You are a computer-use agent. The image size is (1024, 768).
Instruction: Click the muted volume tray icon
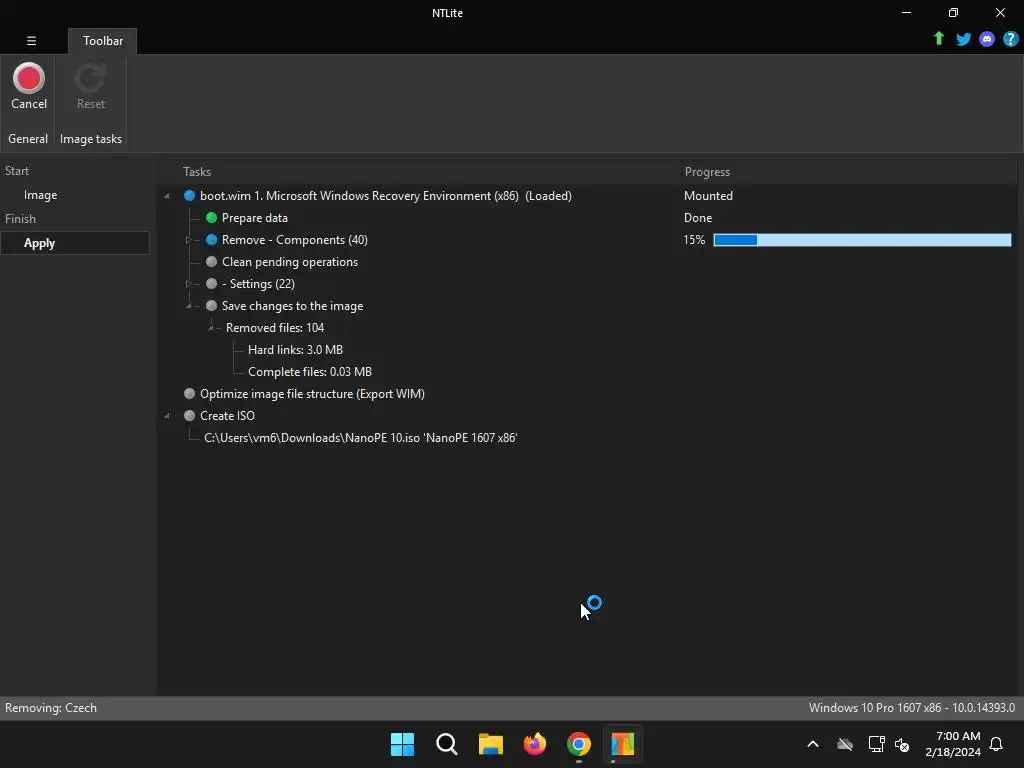[902, 744]
